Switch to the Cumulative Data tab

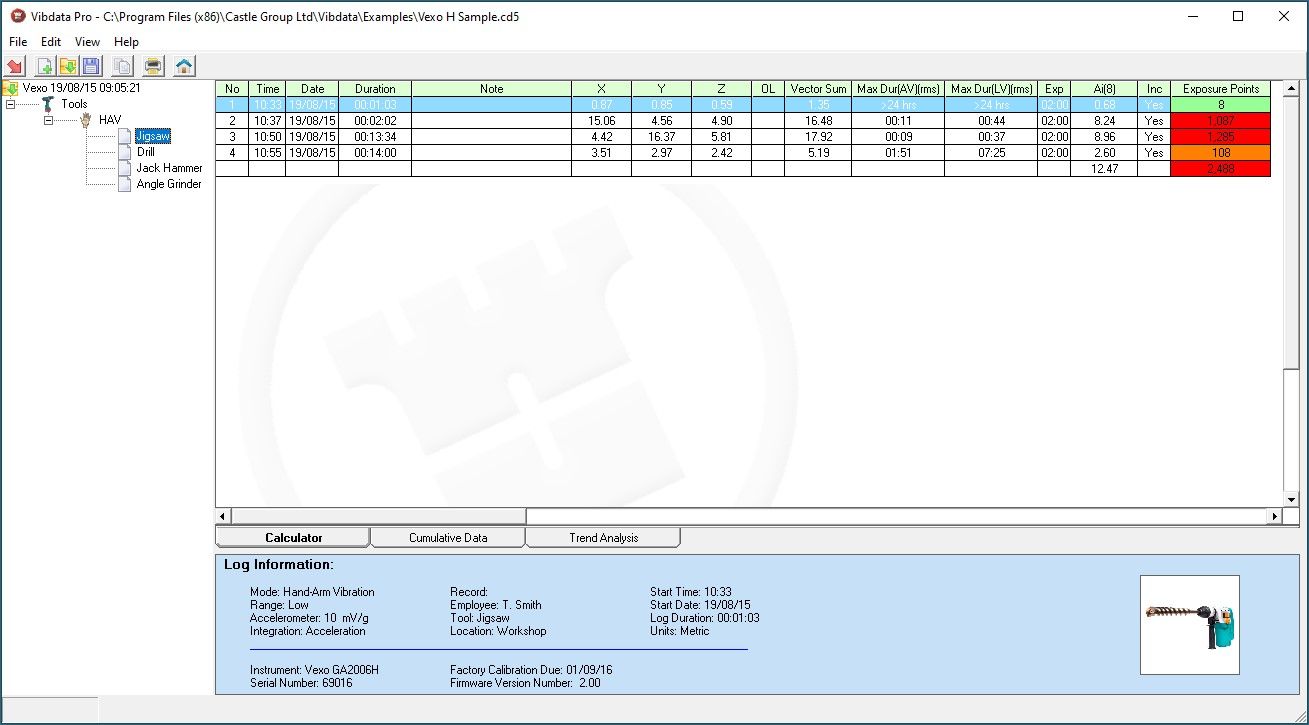pos(448,538)
